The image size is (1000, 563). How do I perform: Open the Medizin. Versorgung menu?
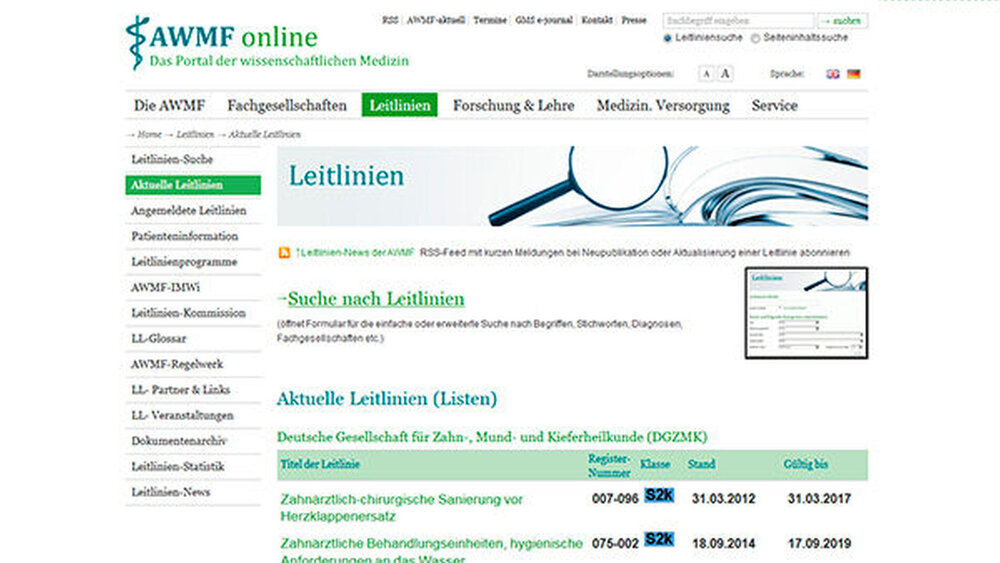663,105
